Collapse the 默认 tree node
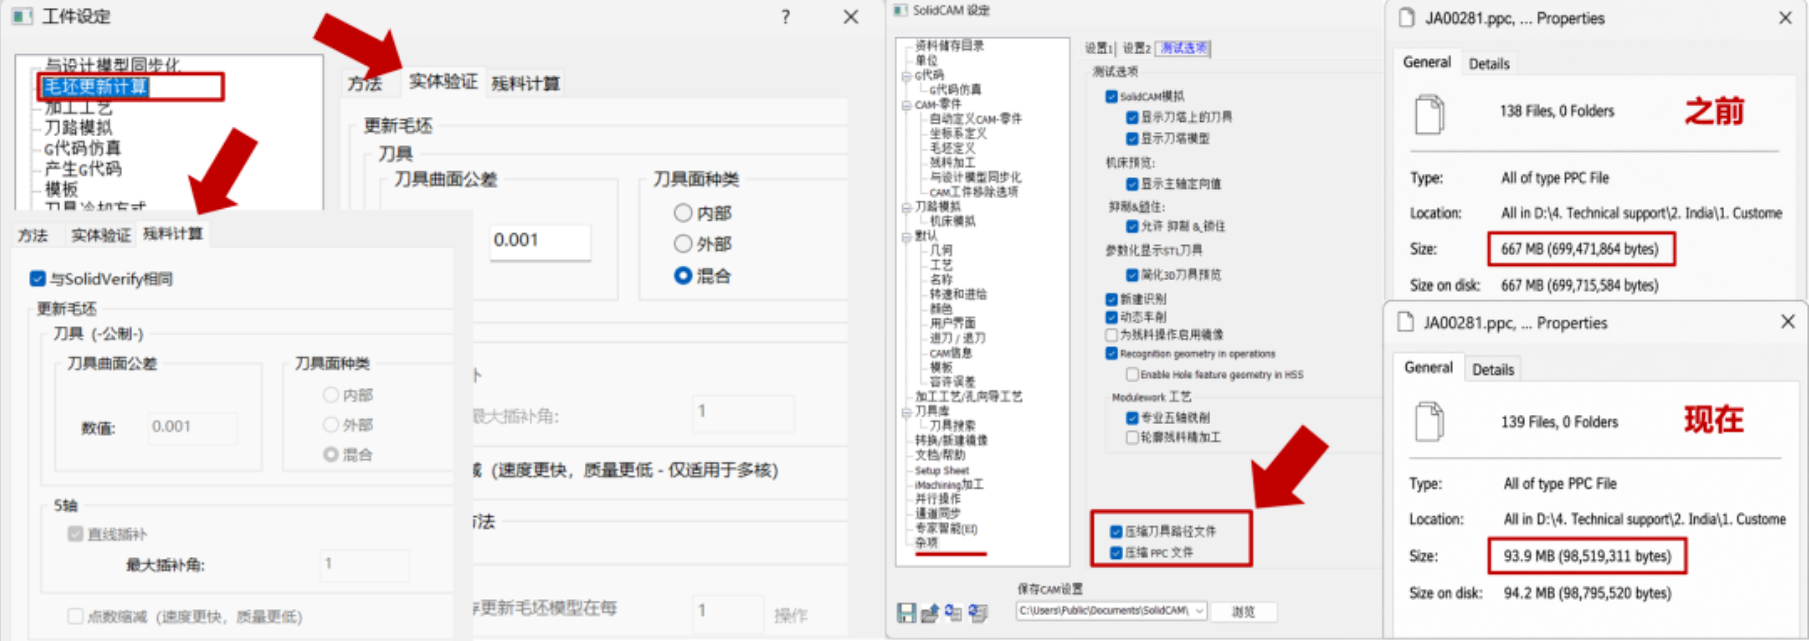 [x=907, y=236]
